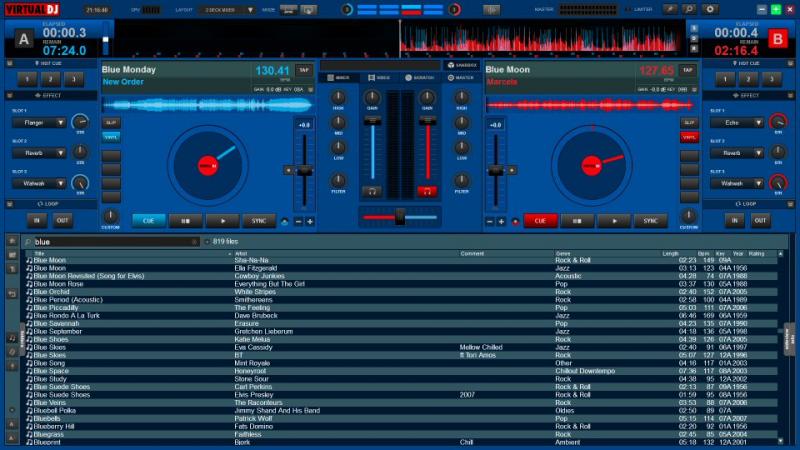The width and height of the screenshot is (800, 450).
Task: Select 'Blue Rondo A La Turk' track row
Action: coord(402,315)
